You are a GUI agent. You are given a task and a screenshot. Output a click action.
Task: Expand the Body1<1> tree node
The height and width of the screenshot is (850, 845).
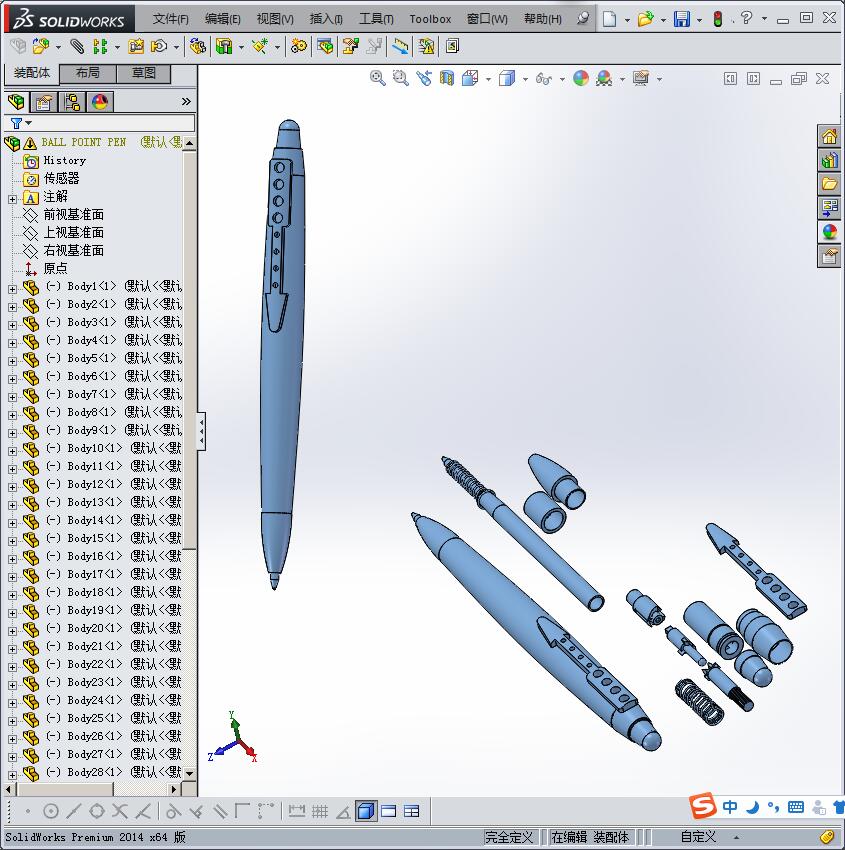(x=12, y=289)
